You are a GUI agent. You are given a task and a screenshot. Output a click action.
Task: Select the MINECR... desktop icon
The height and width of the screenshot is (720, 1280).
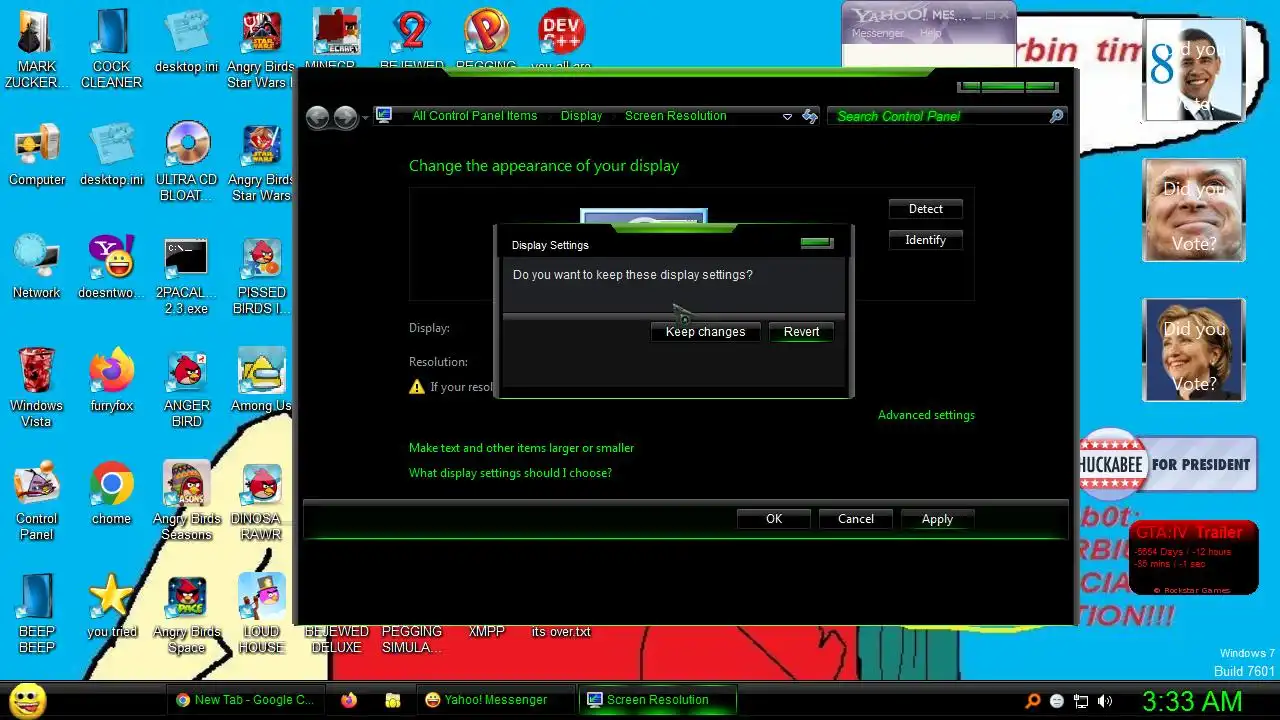[336, 40]
